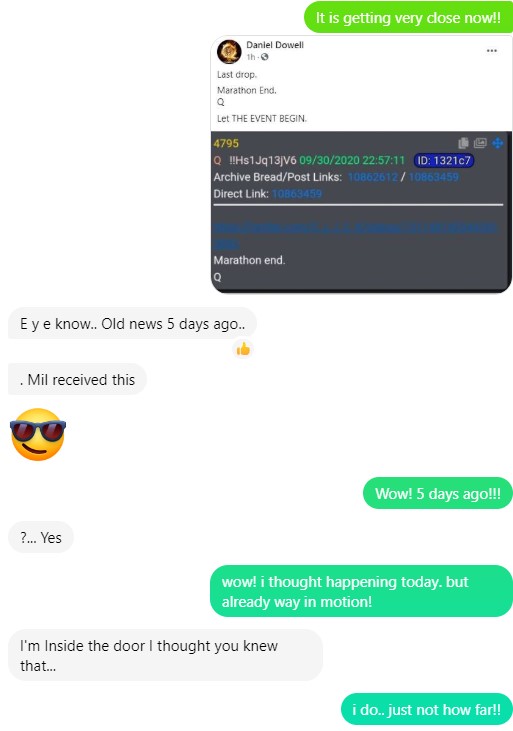Open archive post link 10863459
This screenshot has height=731, width=513.
433,177
